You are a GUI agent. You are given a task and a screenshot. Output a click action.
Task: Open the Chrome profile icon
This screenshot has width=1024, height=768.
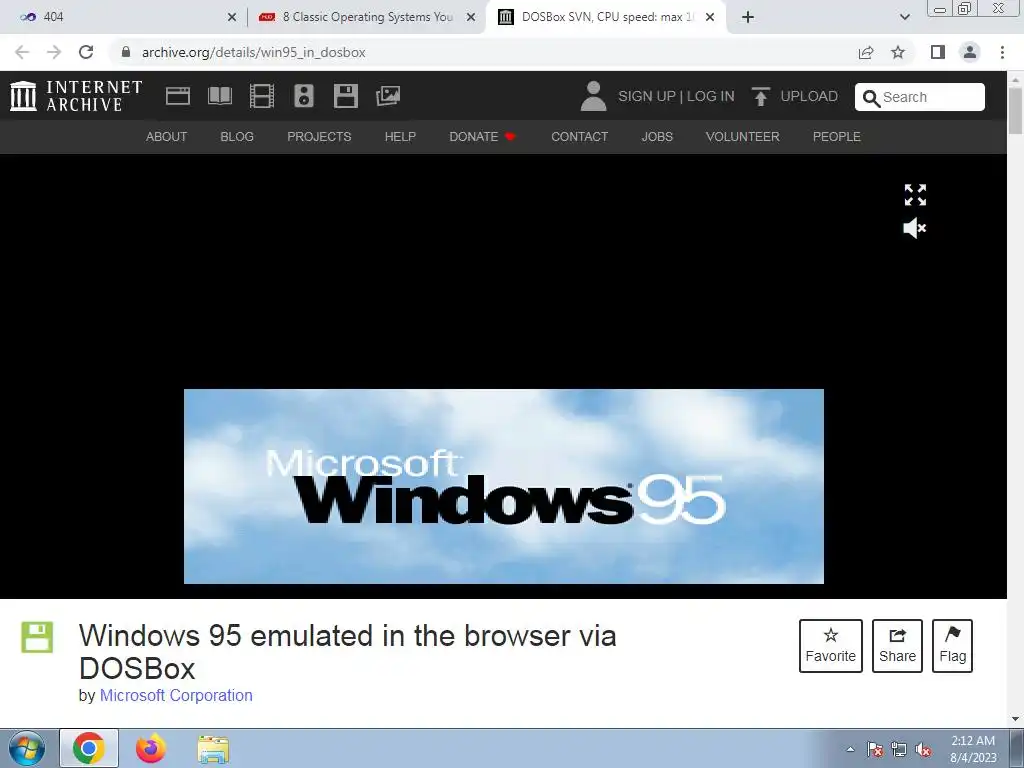tap(970, 52)
